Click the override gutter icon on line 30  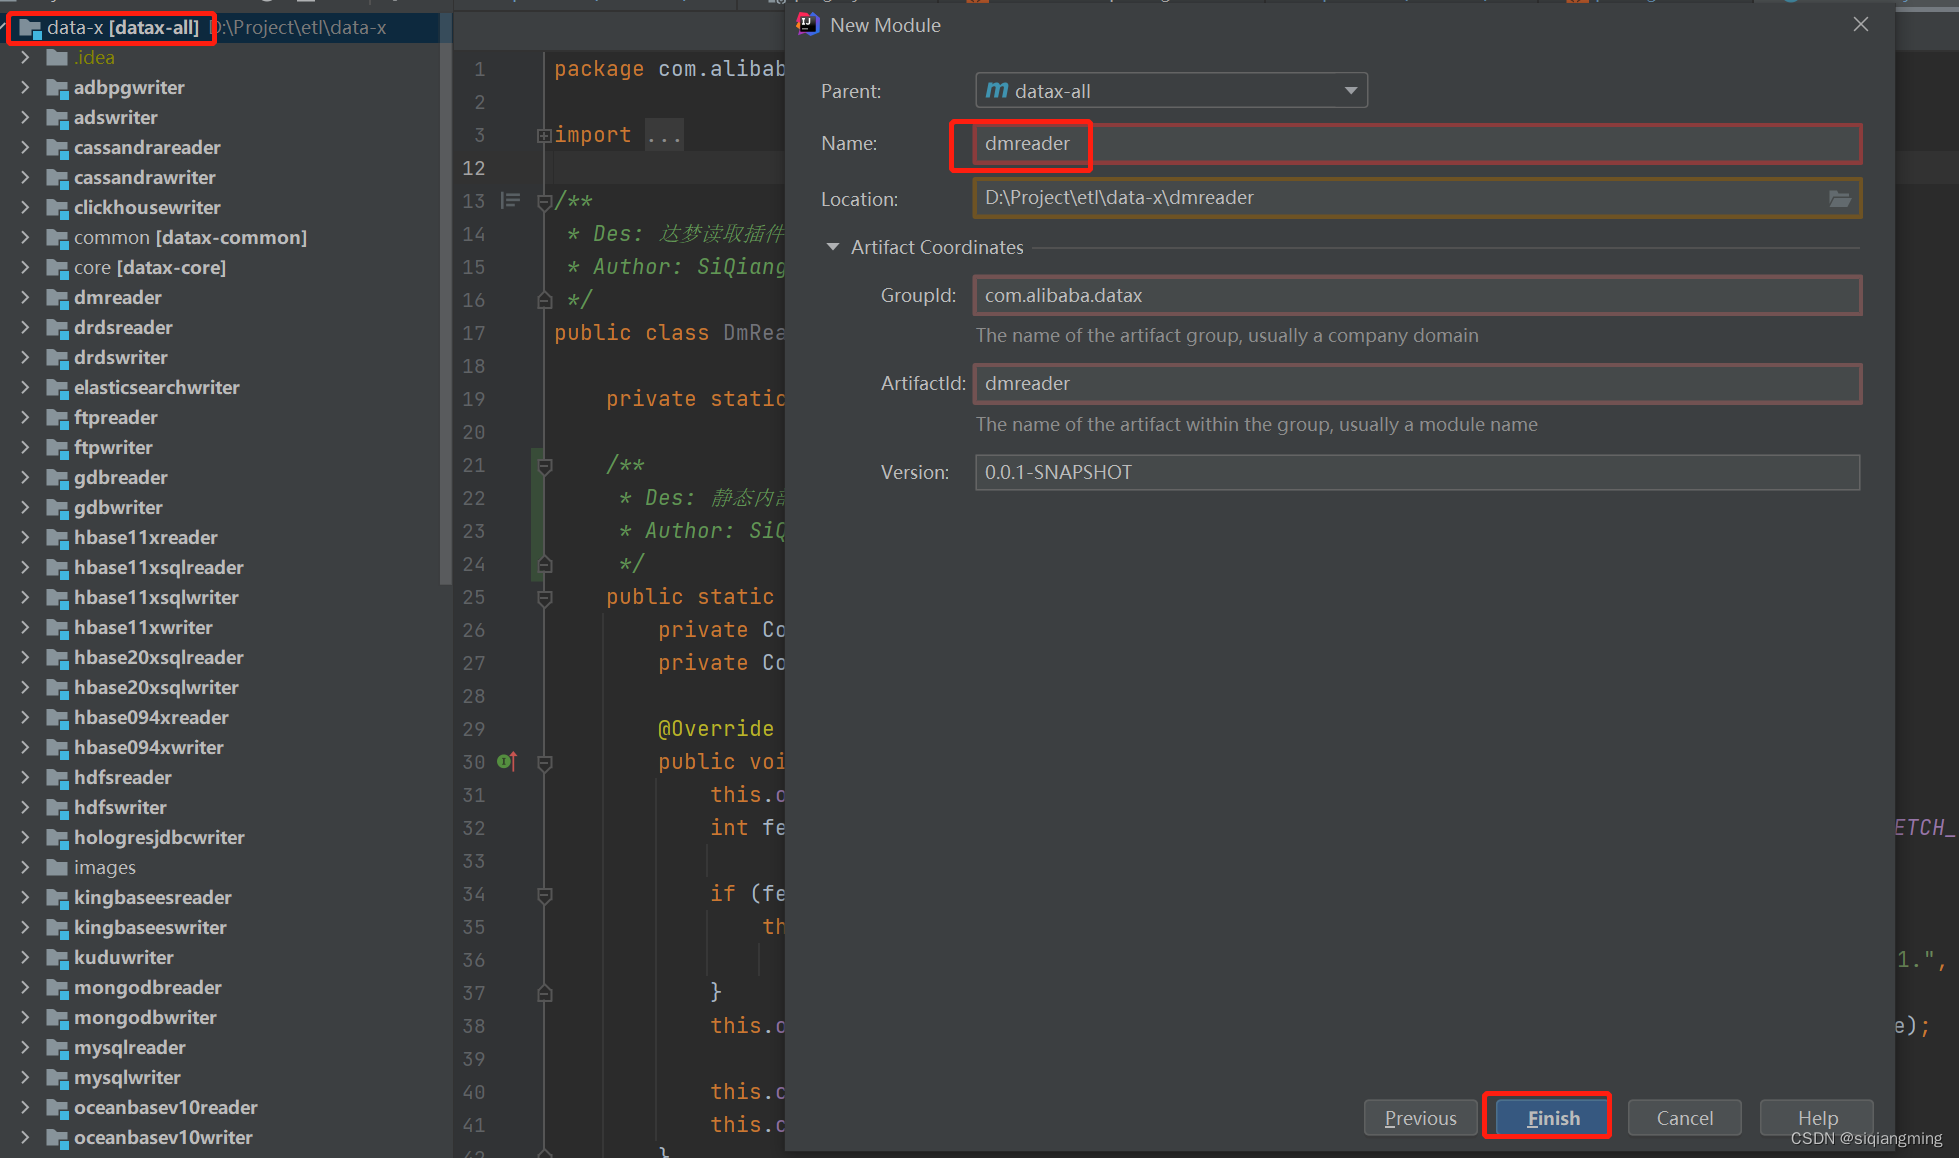pos(506,762)
